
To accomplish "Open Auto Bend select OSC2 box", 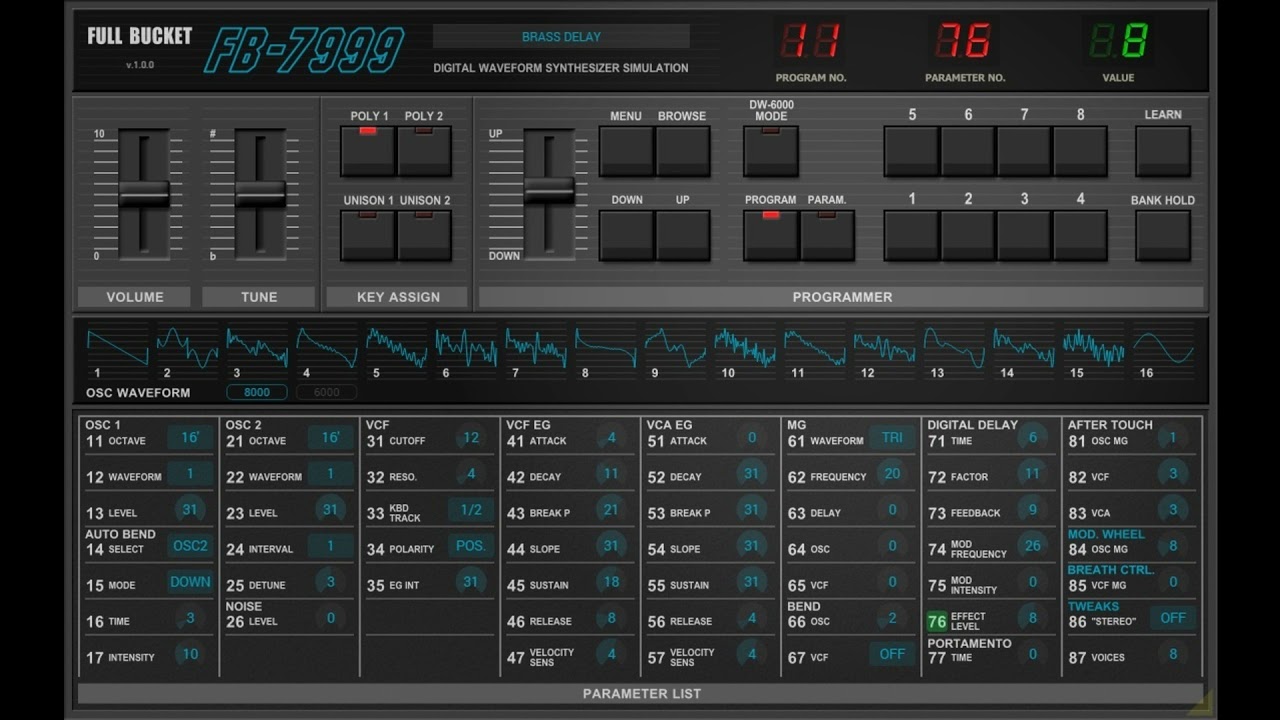I will point(190,546).
